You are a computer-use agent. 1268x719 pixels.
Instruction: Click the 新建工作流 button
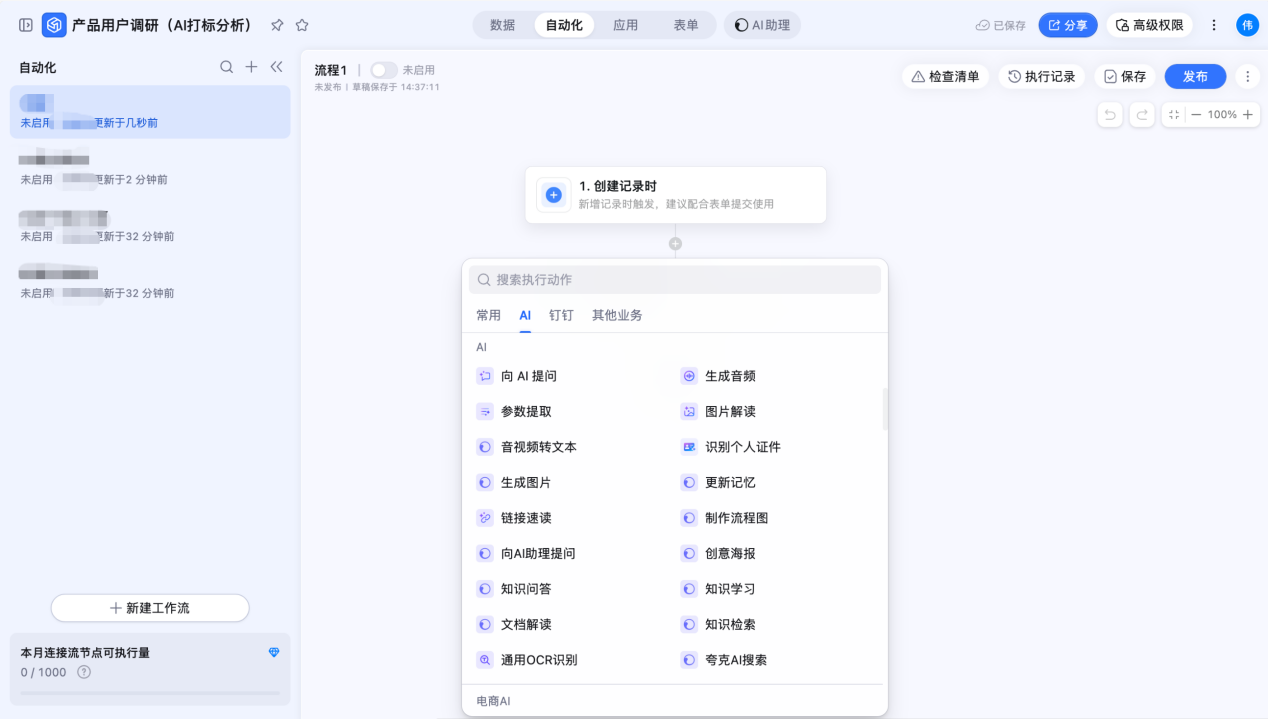tap(150, 608)
